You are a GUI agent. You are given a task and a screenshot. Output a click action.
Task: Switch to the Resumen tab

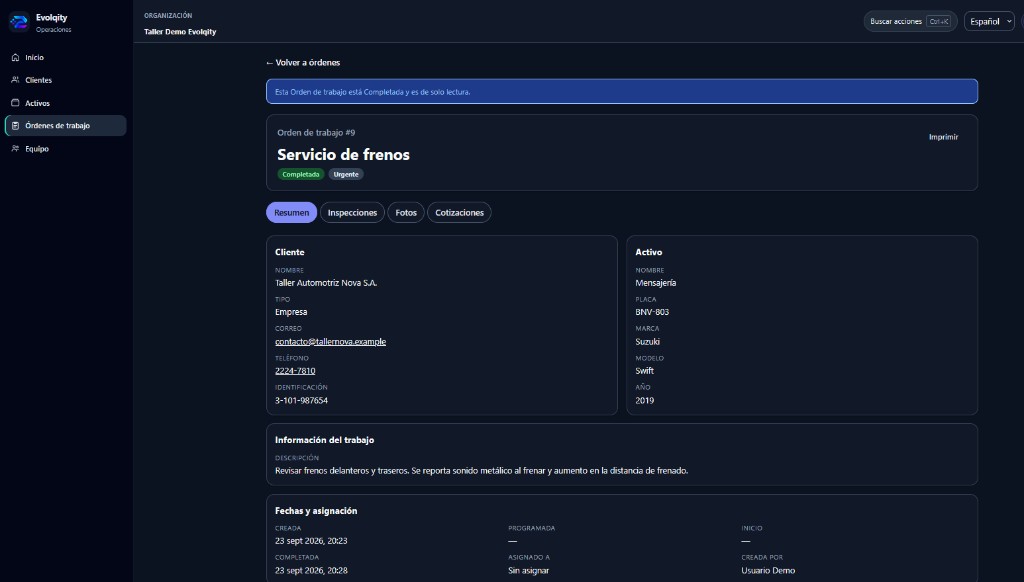pos(291,212)
